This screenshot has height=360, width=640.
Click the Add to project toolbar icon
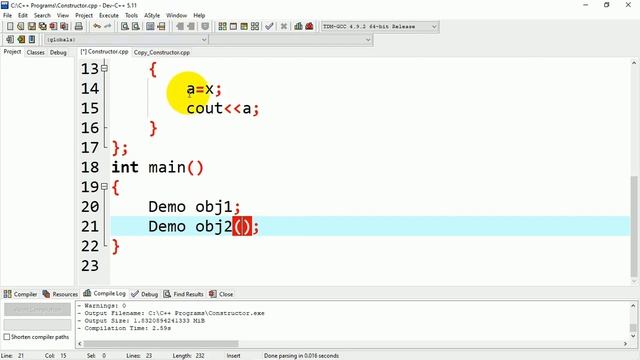(180, 27)
